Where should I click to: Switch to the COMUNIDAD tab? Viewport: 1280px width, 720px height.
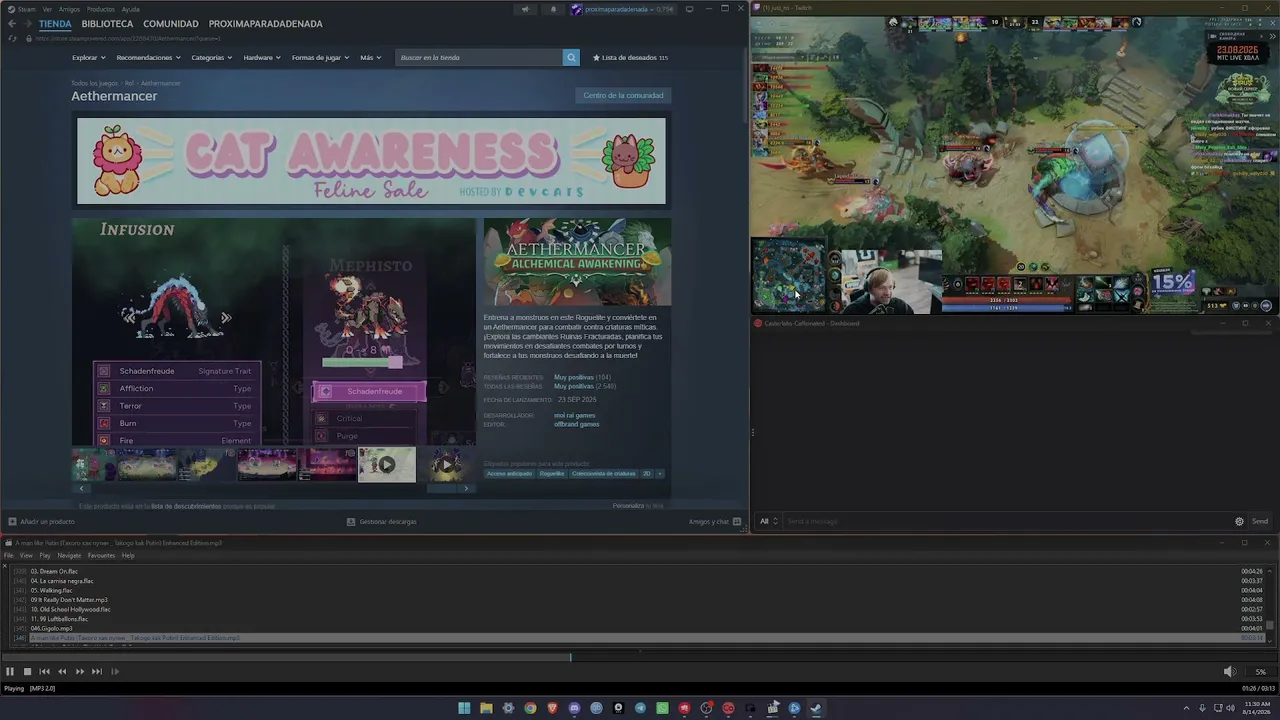[171, 24]
